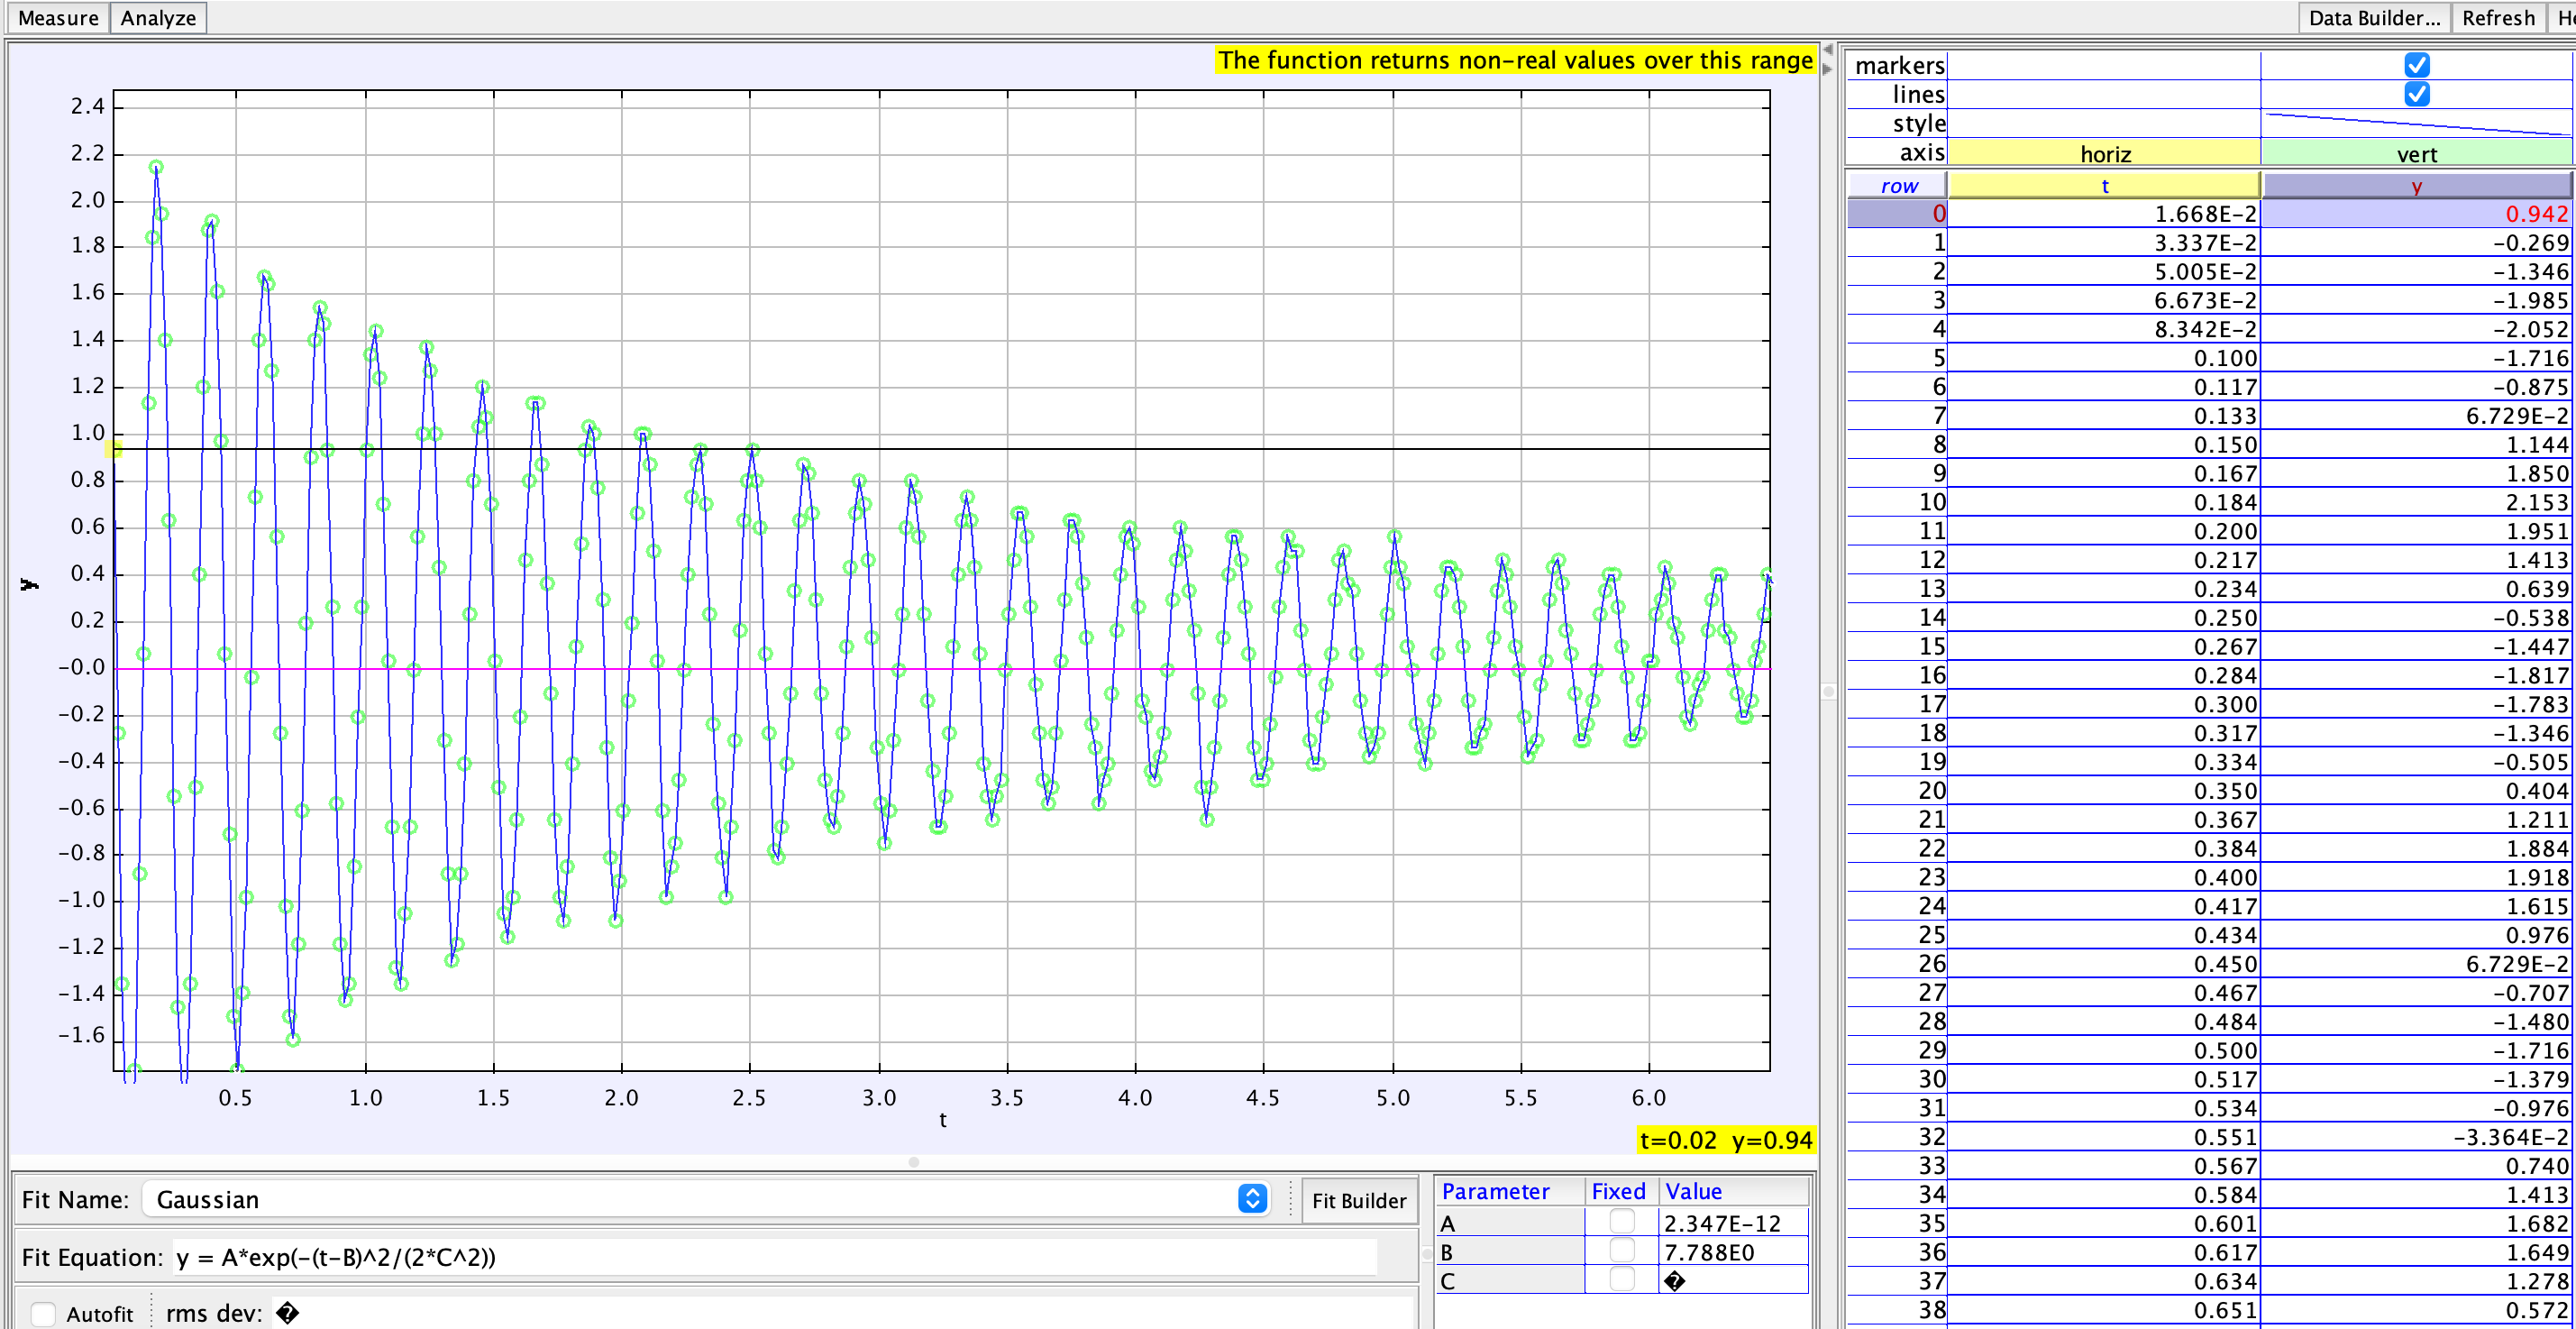The height and width of the screenshot is (1329, 2576).
Task: Click the blue line style preview
Action: pyautogui.click(x=2416, y=124)
